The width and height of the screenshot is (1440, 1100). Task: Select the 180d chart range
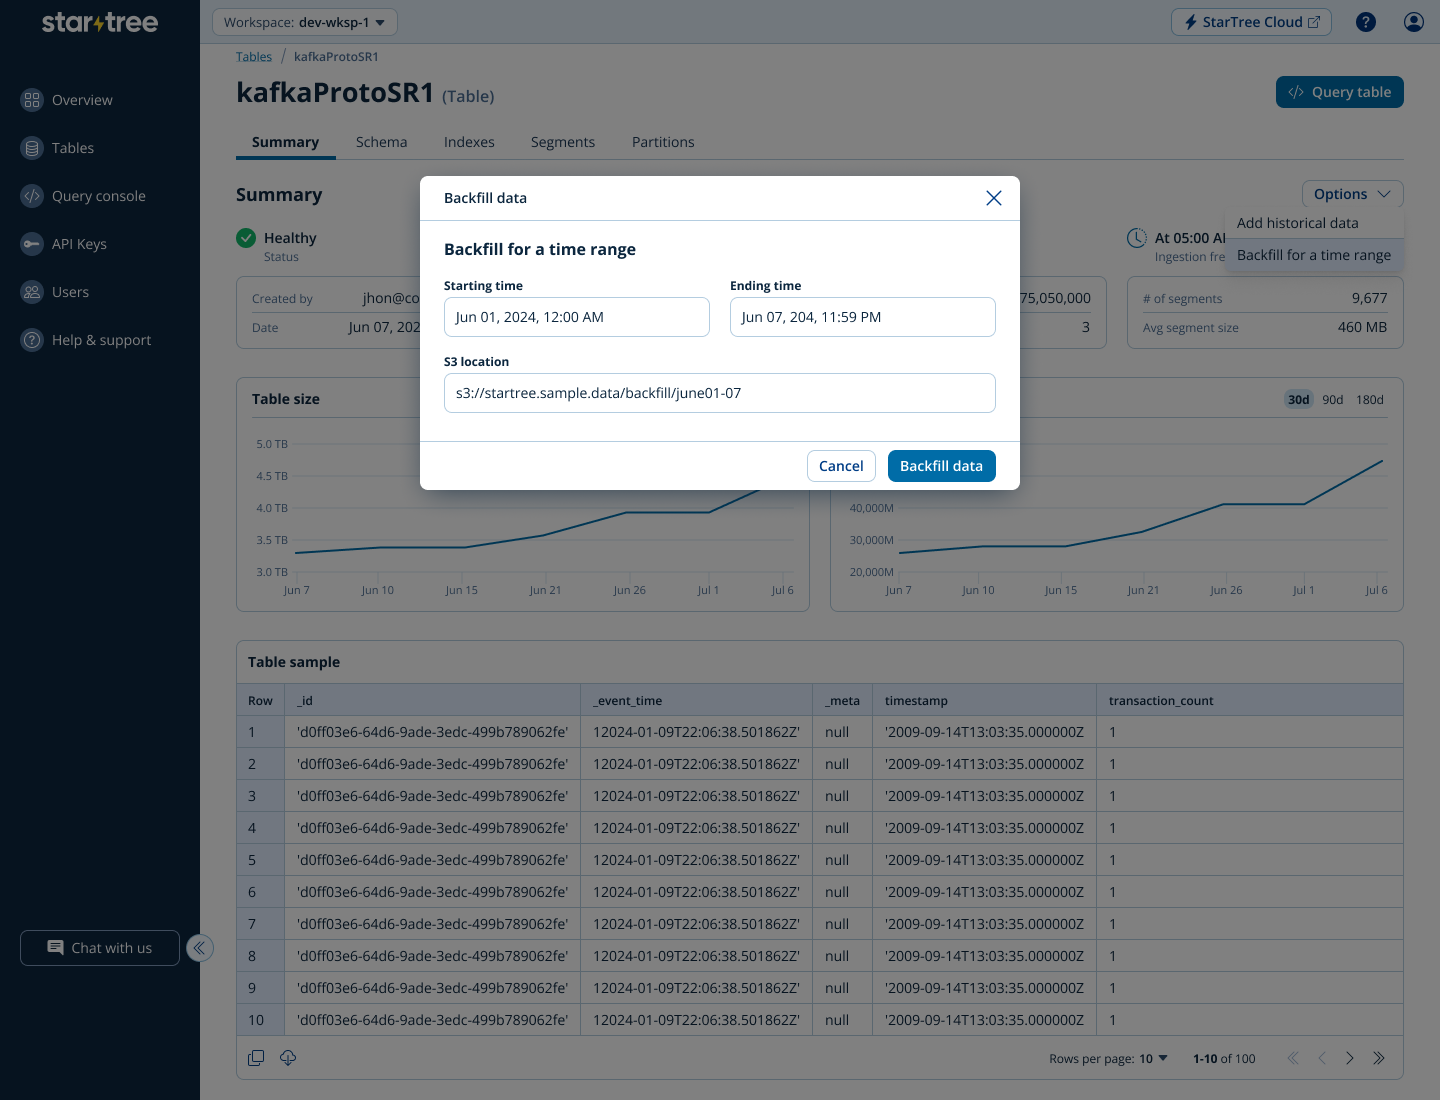click(x=1369, y=400)
